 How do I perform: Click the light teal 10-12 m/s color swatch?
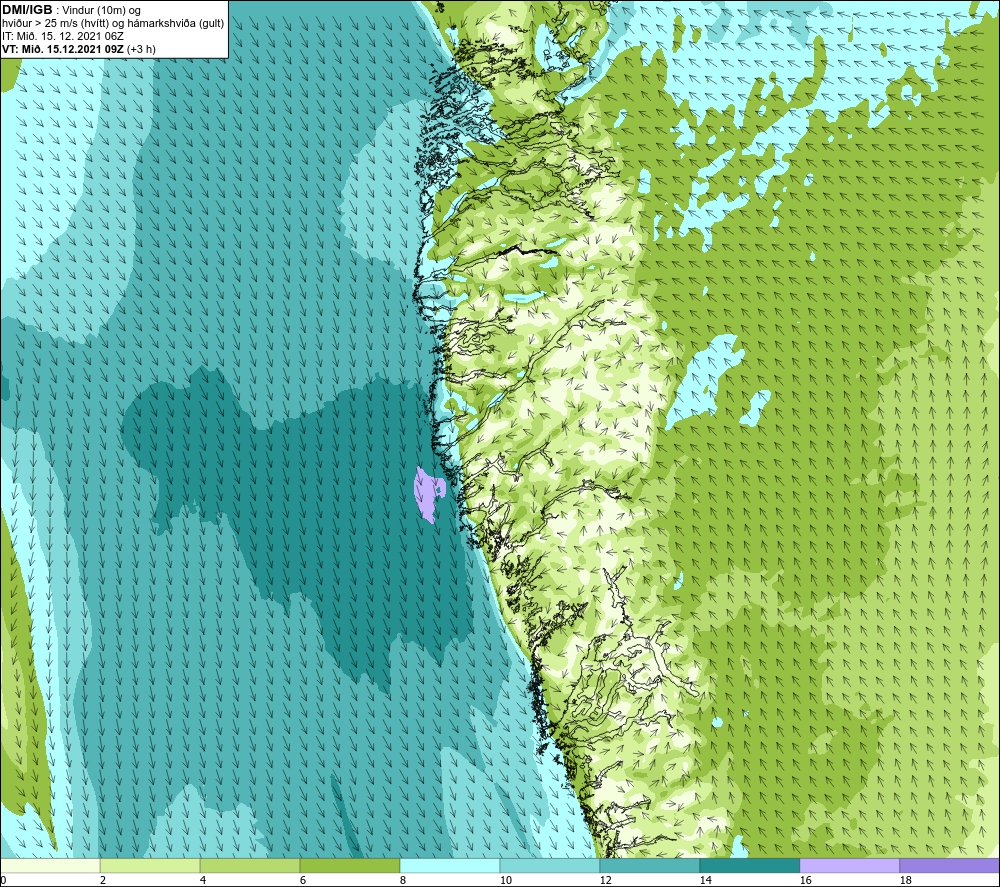pos(550,865)
